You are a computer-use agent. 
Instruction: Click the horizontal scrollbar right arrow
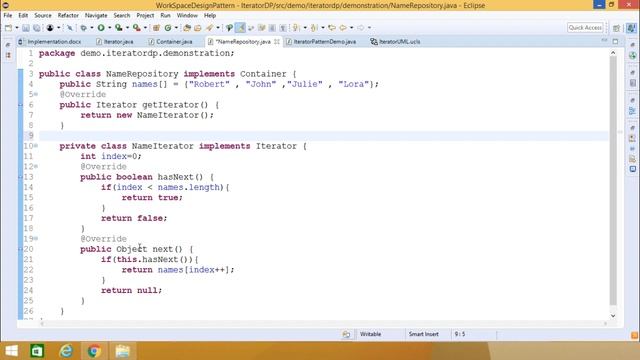(605, 324)
